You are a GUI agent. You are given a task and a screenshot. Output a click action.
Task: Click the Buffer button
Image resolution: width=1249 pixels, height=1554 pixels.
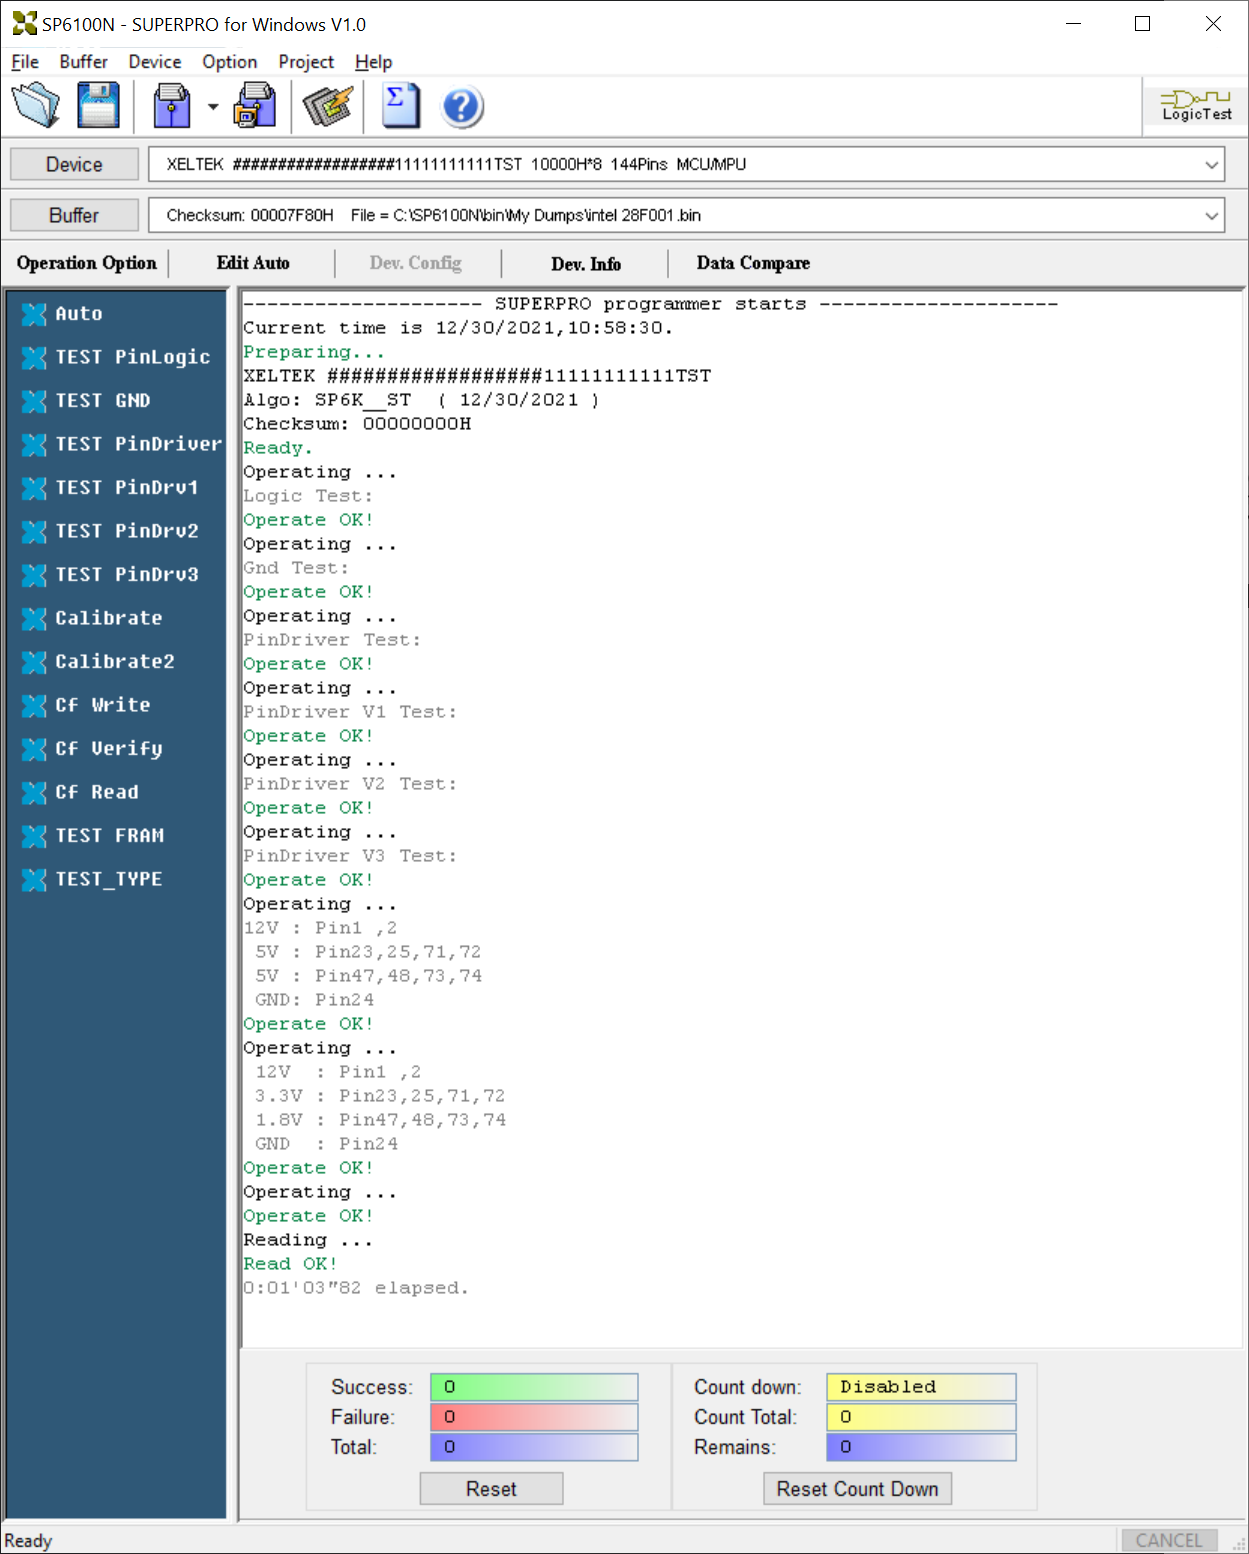74,215
